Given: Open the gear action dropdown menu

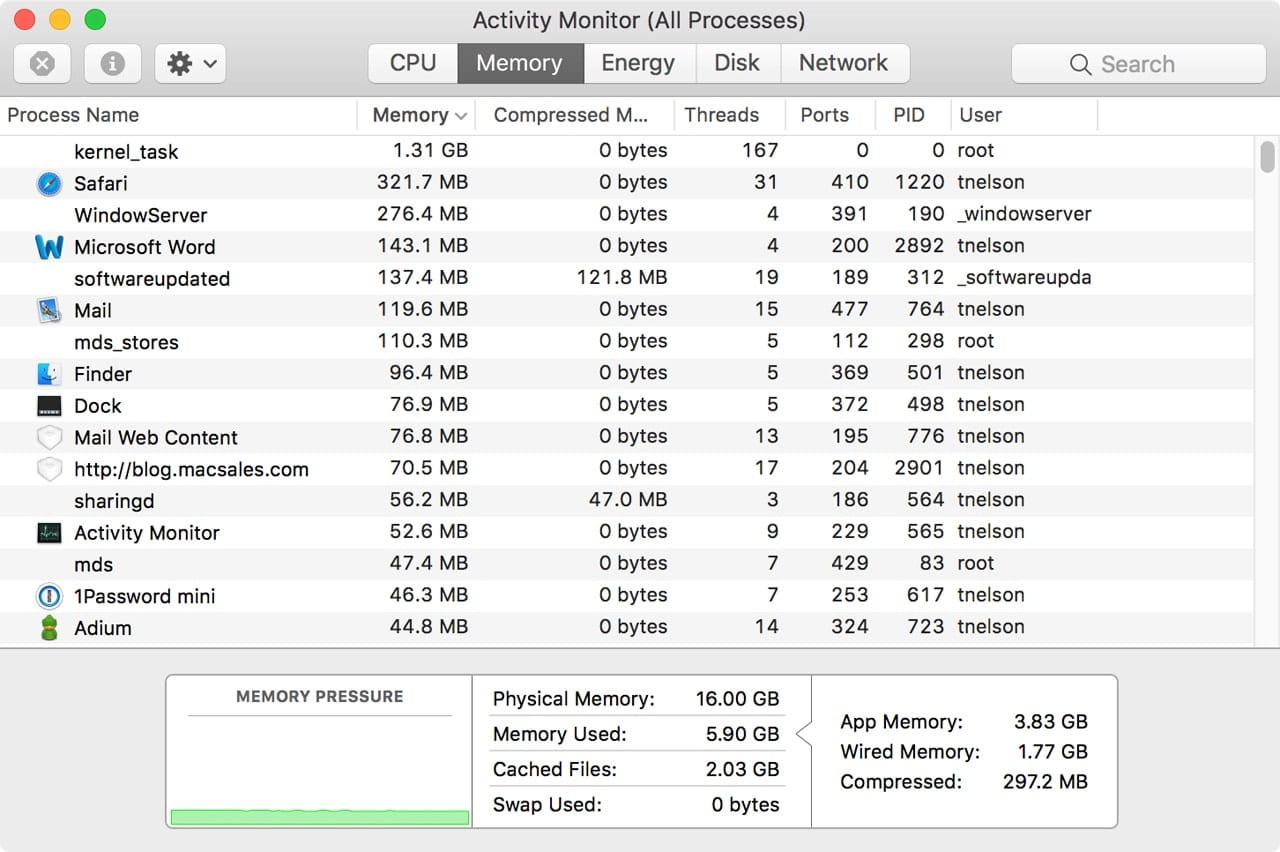Looking at the screenshot, I should tap(190, 64).
